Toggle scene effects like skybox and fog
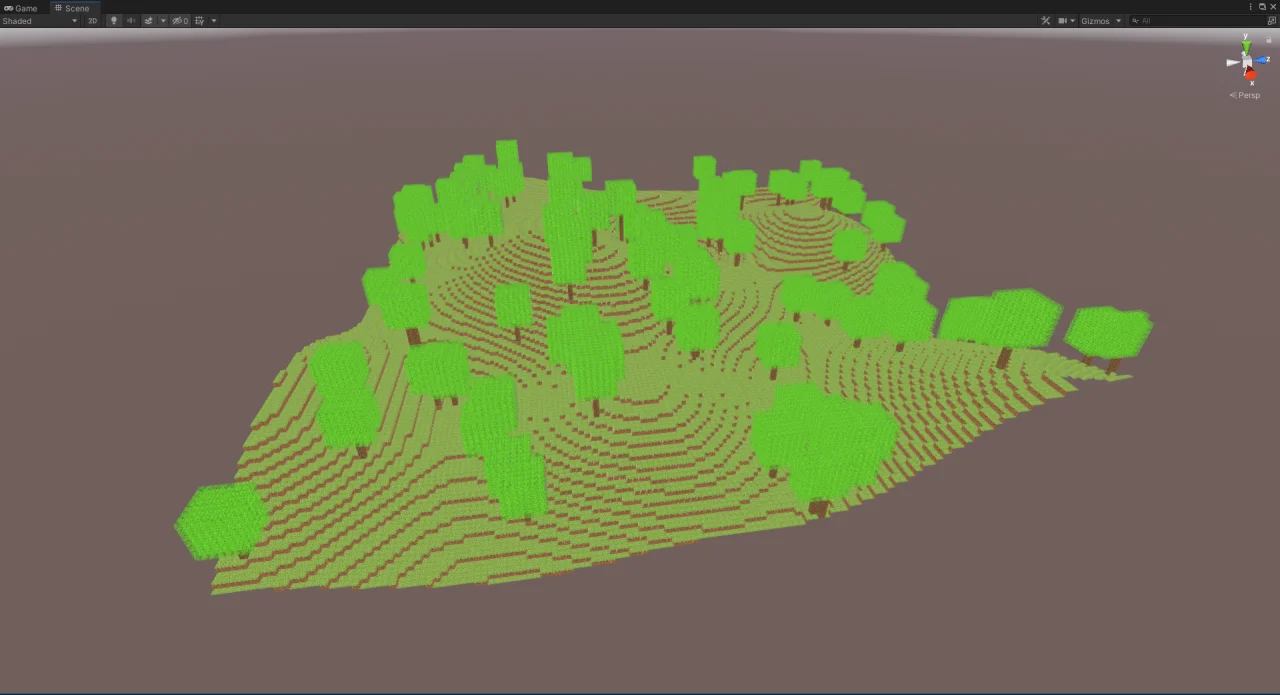The height and width of the screenshot is (695, 1280). (x=149, y=21)
